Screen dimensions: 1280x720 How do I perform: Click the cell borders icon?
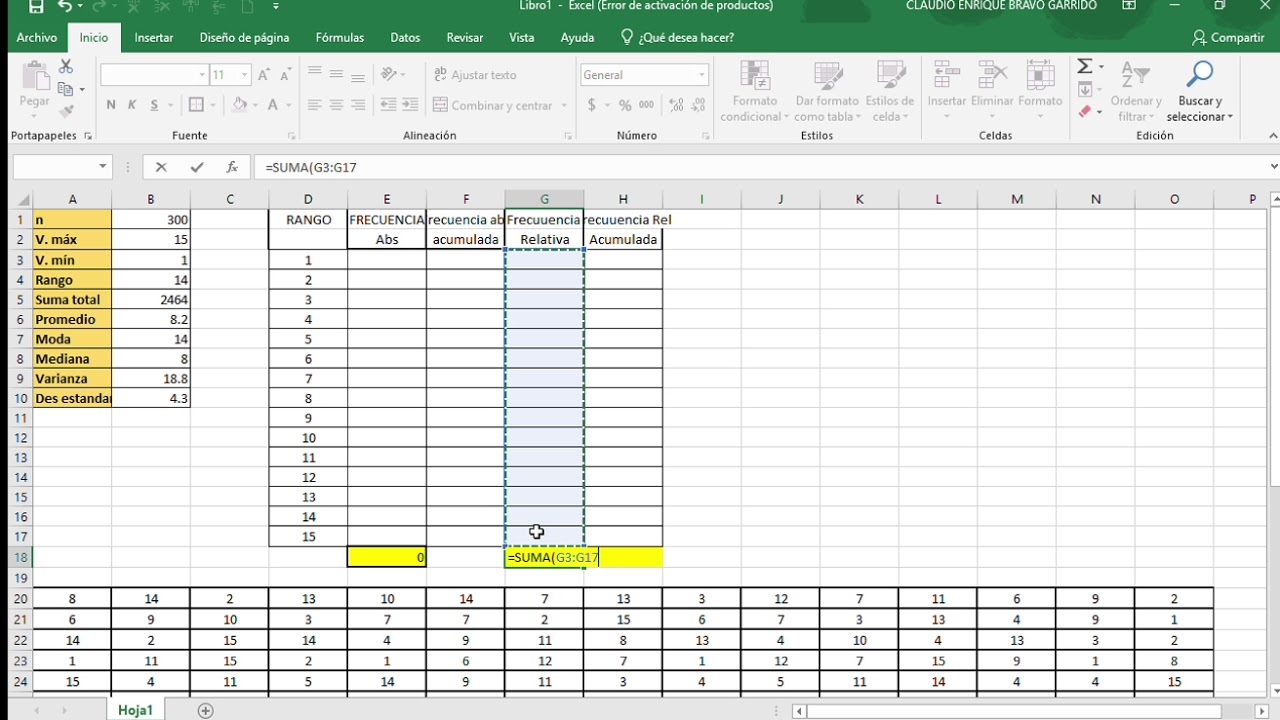[x=196, y=105]
